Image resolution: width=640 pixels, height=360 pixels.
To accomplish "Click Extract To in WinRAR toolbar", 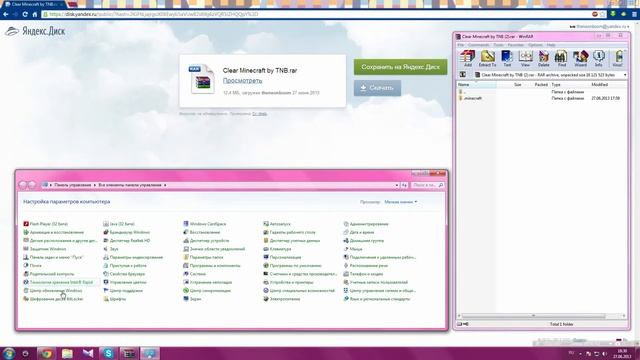I will [x=487, y=58].
